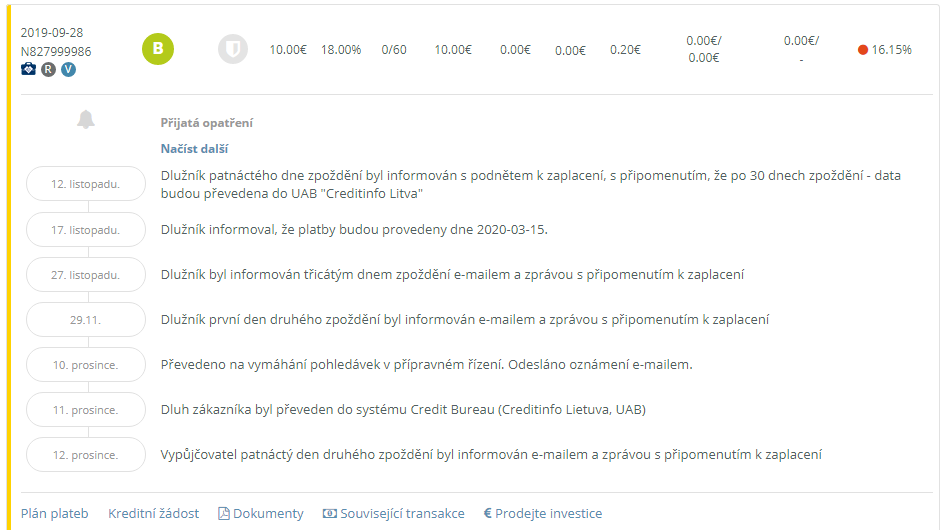
Task: Select the 12. prosince. timeline marker
Action: tap(86, 455)
